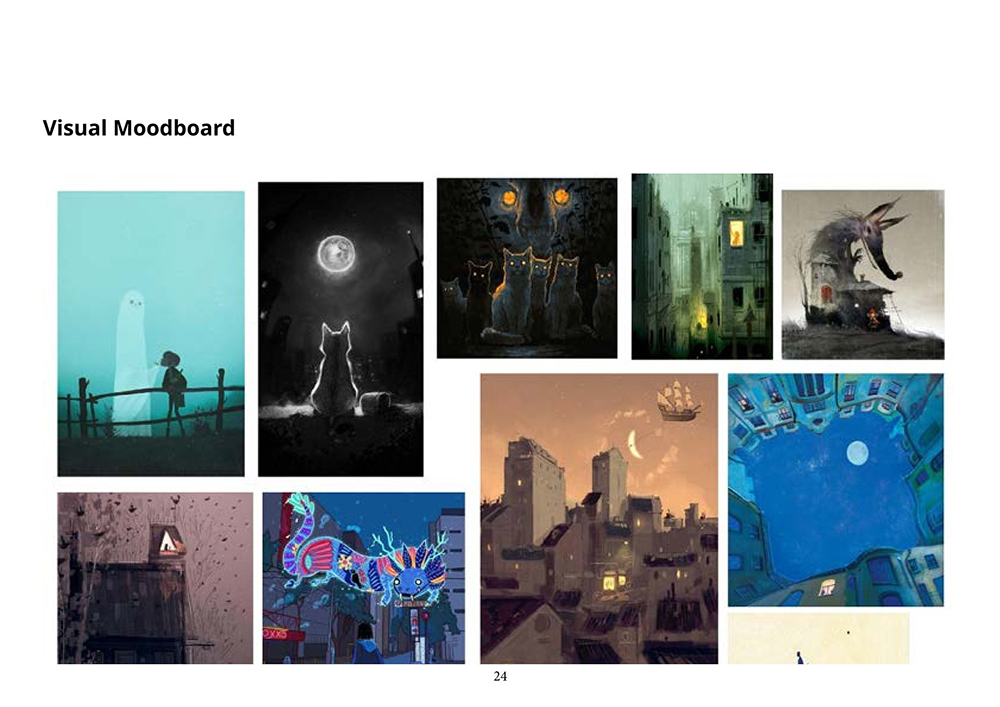
Task: Select the horned creature on house illustration
Action: click(863, 274)
